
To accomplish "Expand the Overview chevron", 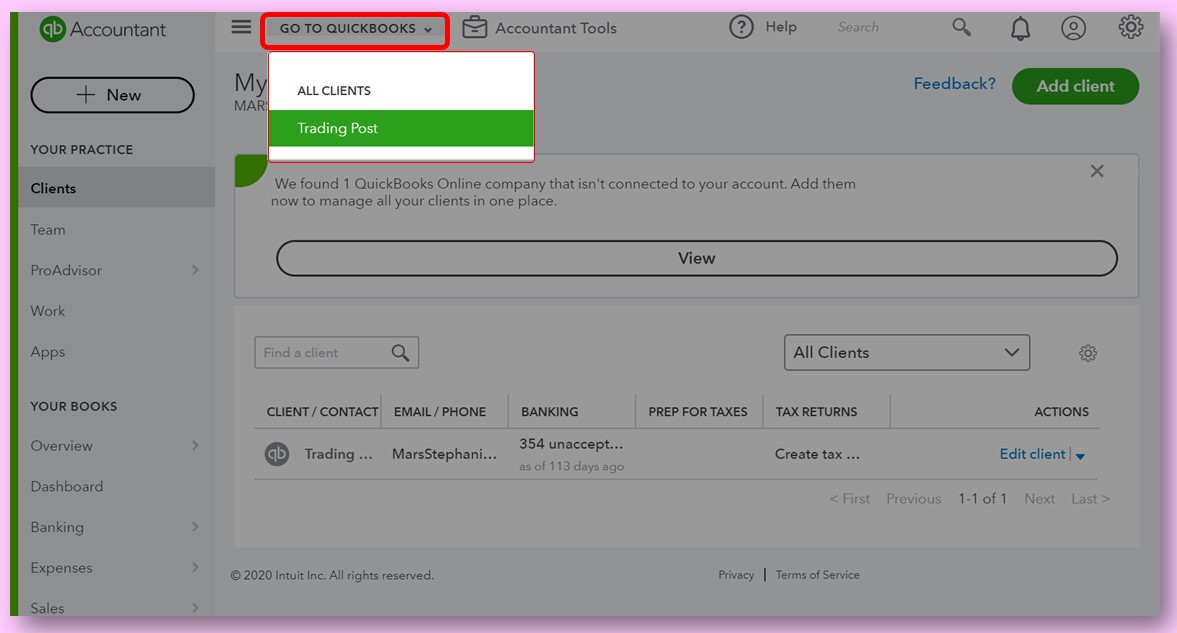I will coord(195,445).
